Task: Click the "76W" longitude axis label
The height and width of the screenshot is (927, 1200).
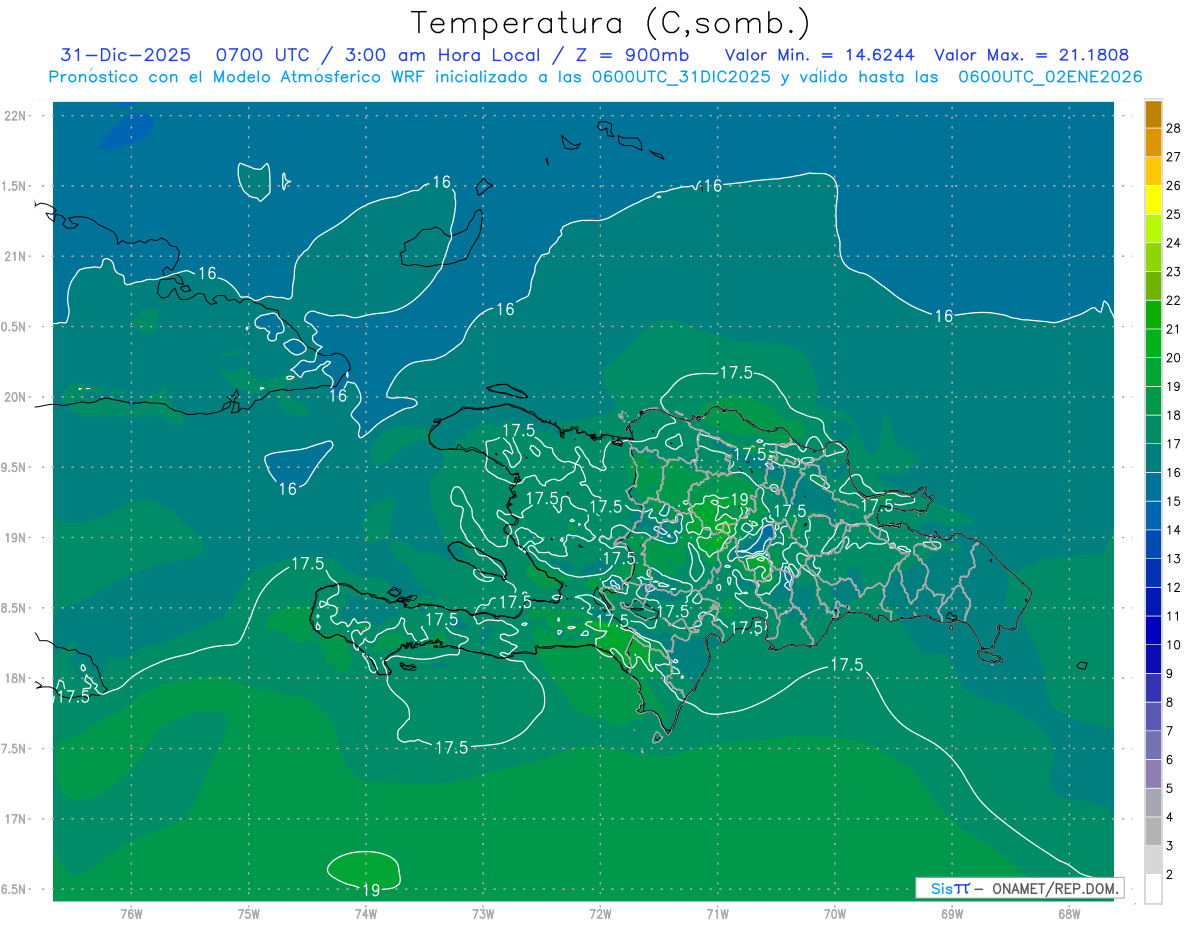Action: click(x=131, y=914)
